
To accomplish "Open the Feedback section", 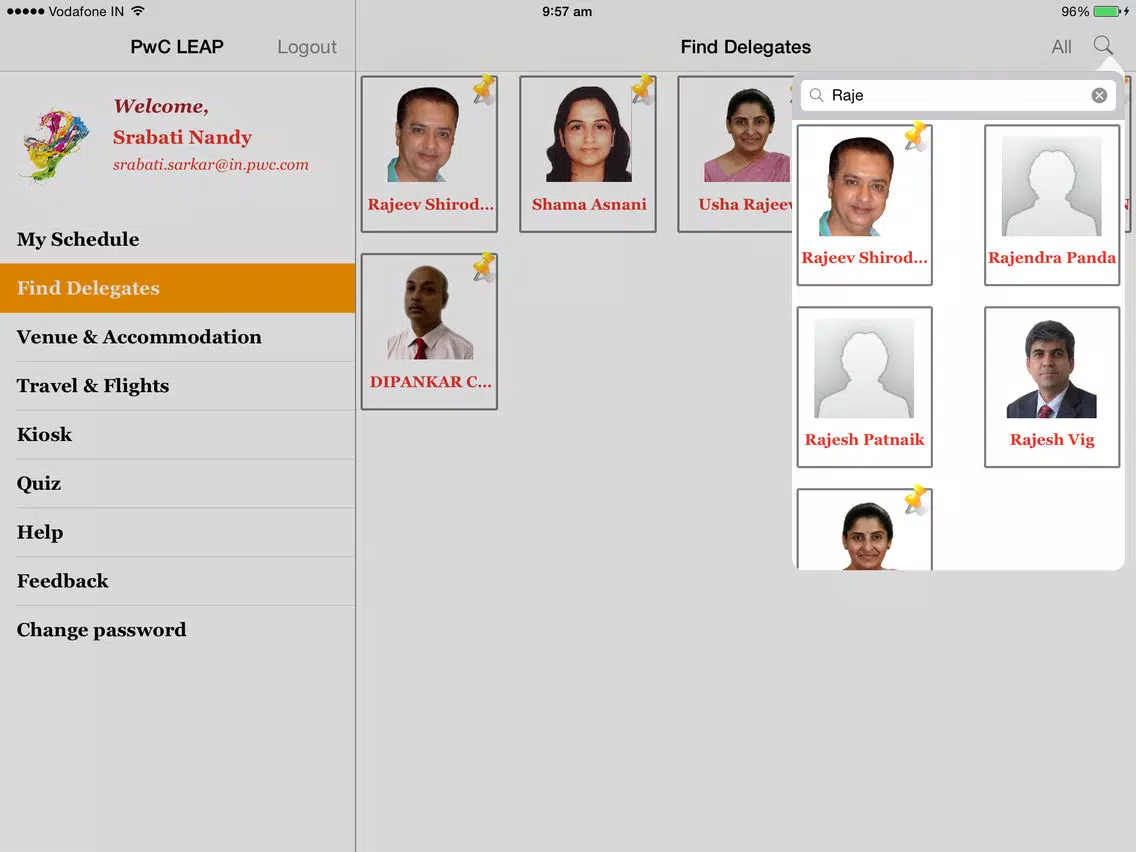I will pyautogui.click(x=178, y=581).
